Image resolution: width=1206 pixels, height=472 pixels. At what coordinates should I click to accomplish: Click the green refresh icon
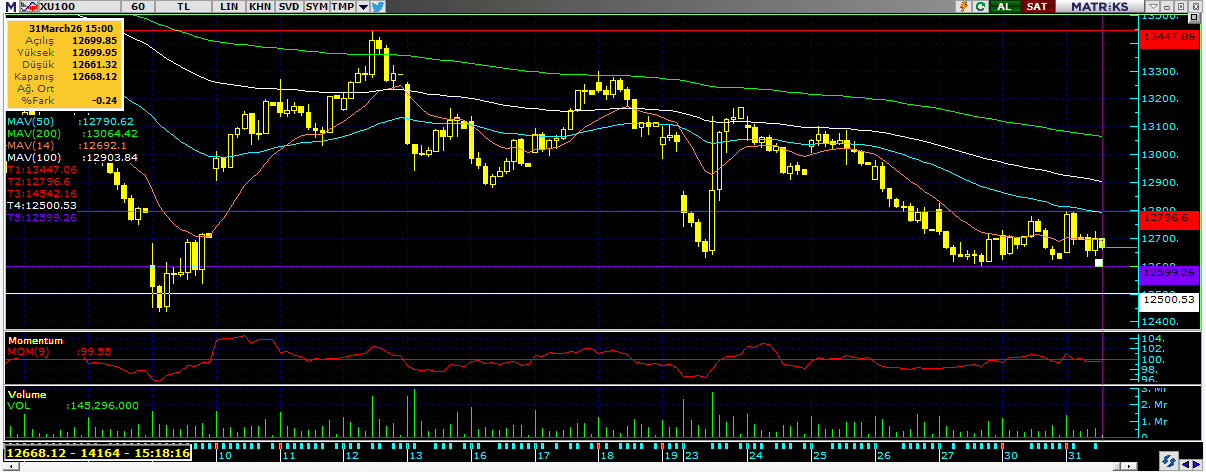(979, 6)
